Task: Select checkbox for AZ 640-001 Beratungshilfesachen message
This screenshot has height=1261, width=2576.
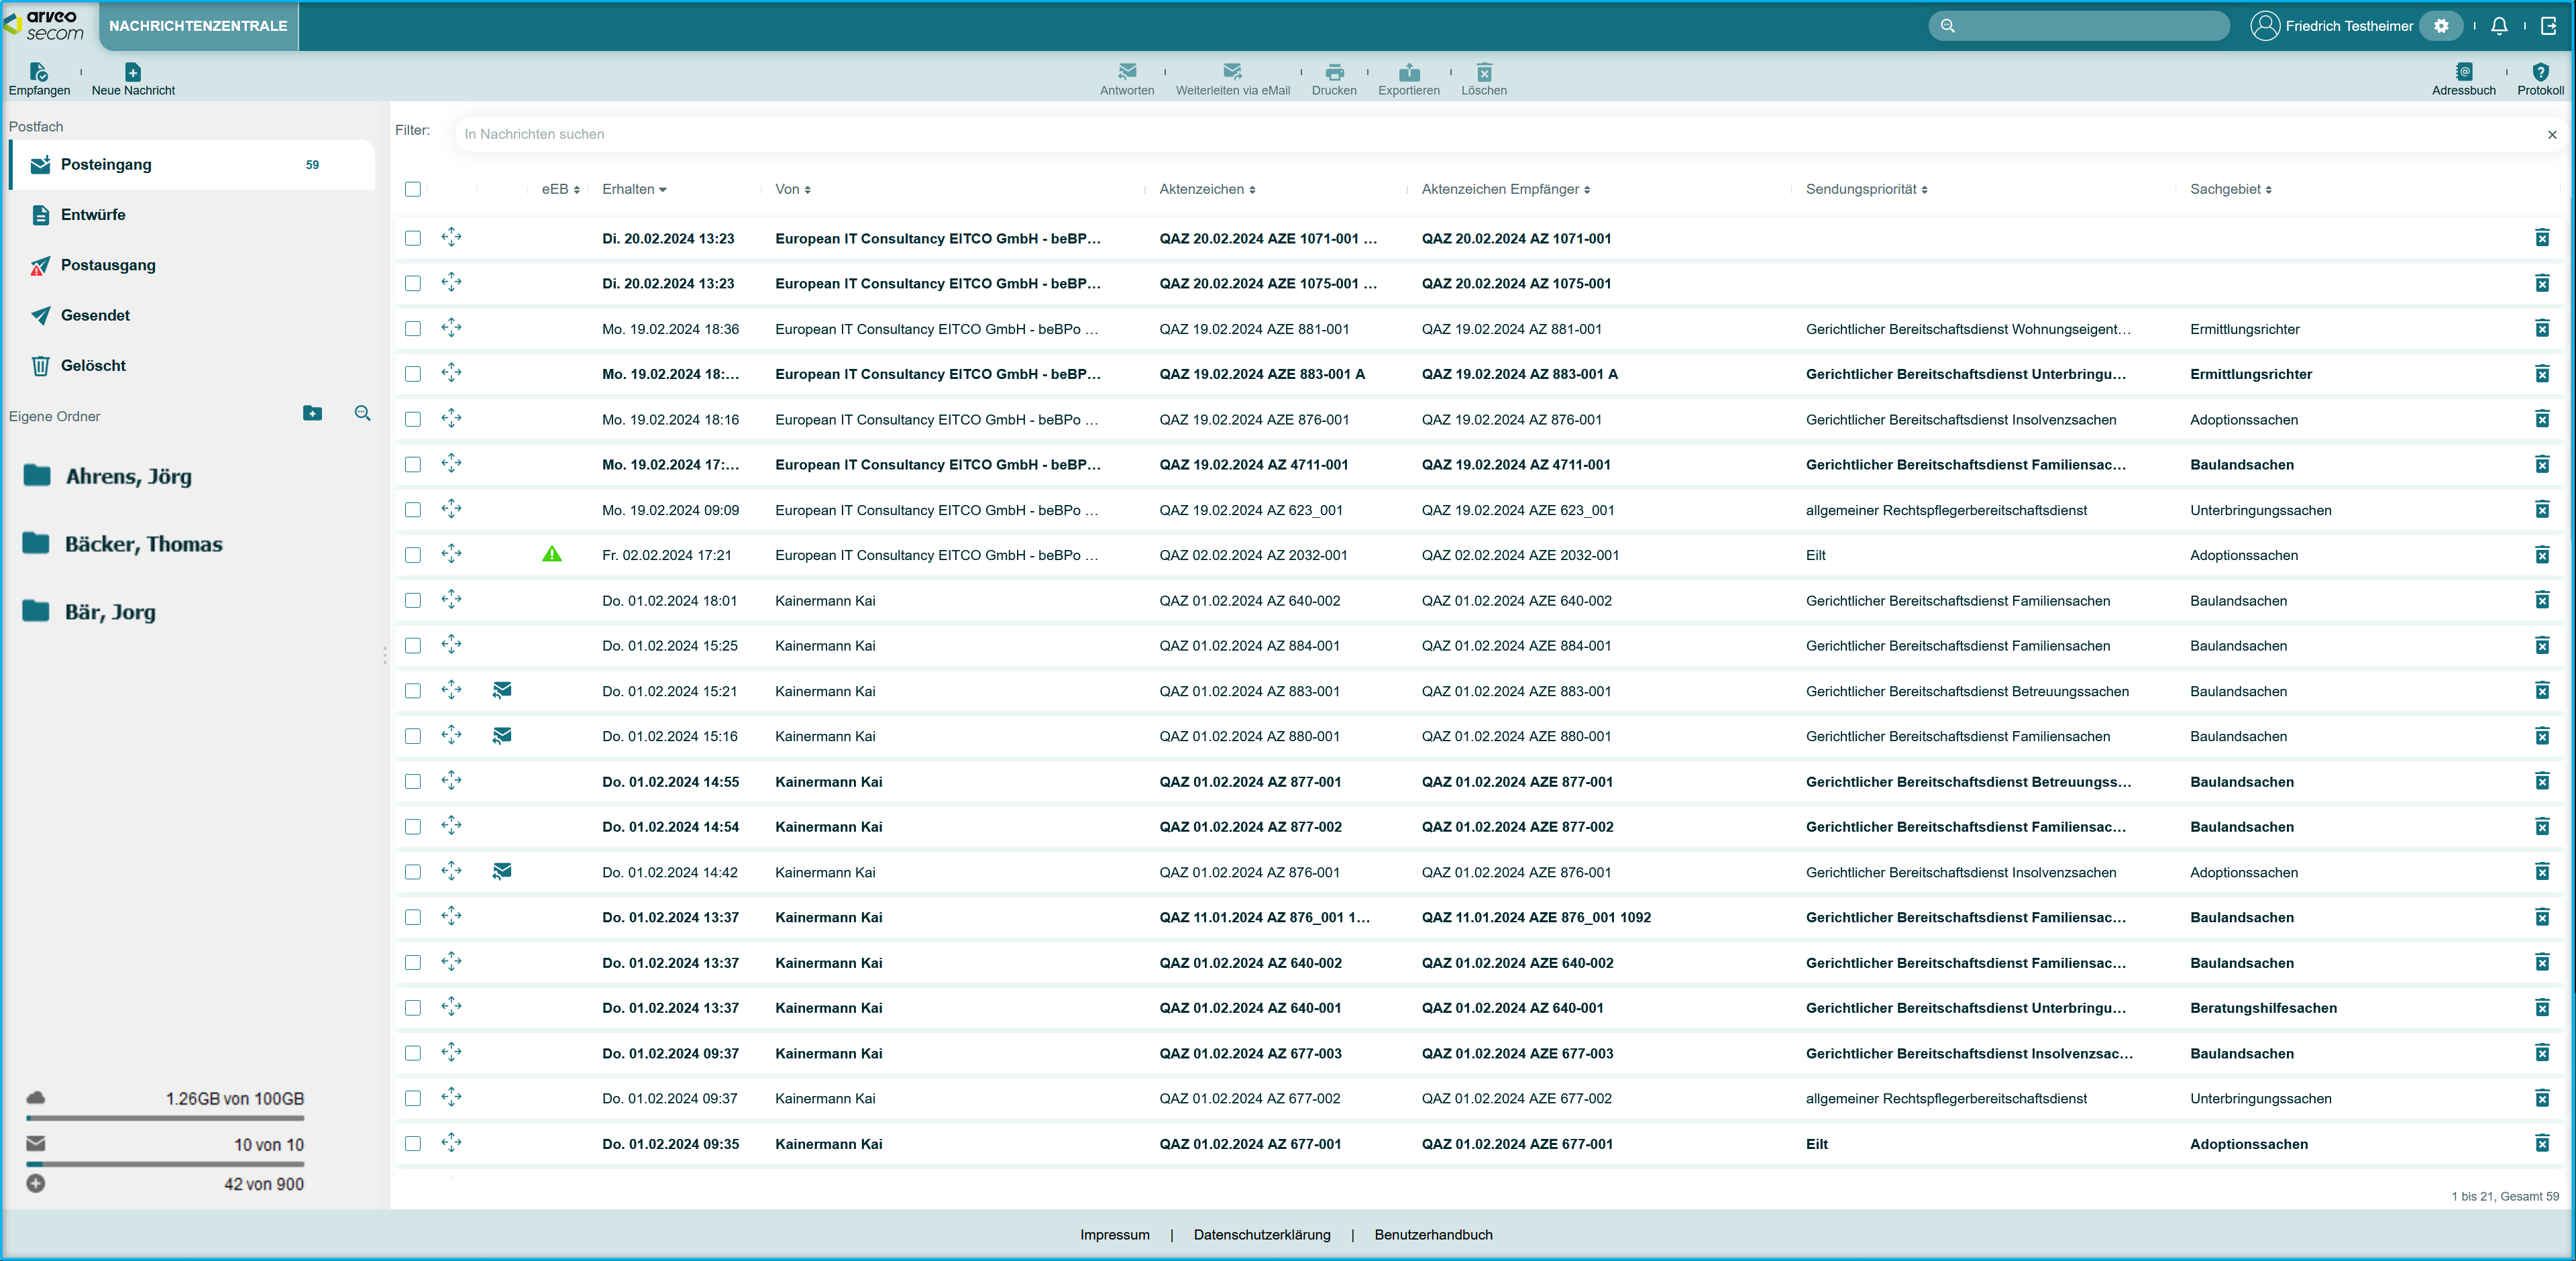Action: point(413,1007)
